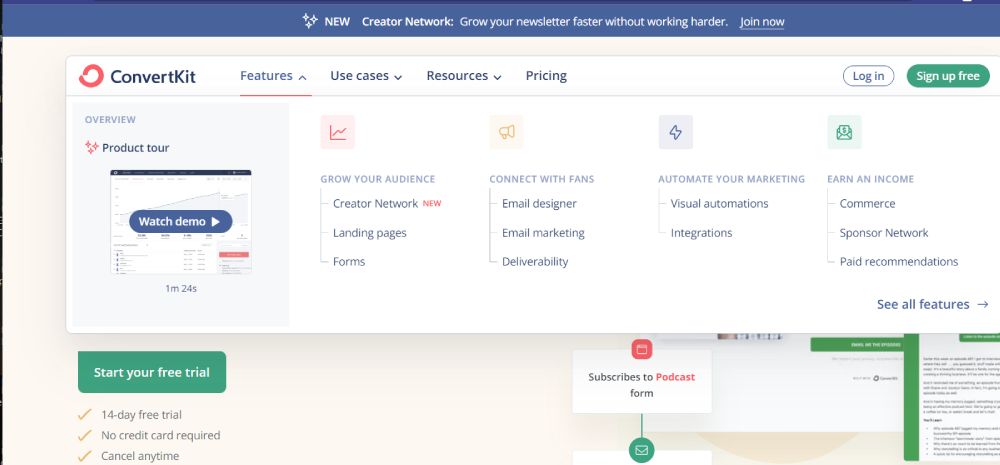Click the red calendar icon above the Podcast form card
Image resolution: width=1000 pixels, height=465 pixels.
click(x=642, y=349)
